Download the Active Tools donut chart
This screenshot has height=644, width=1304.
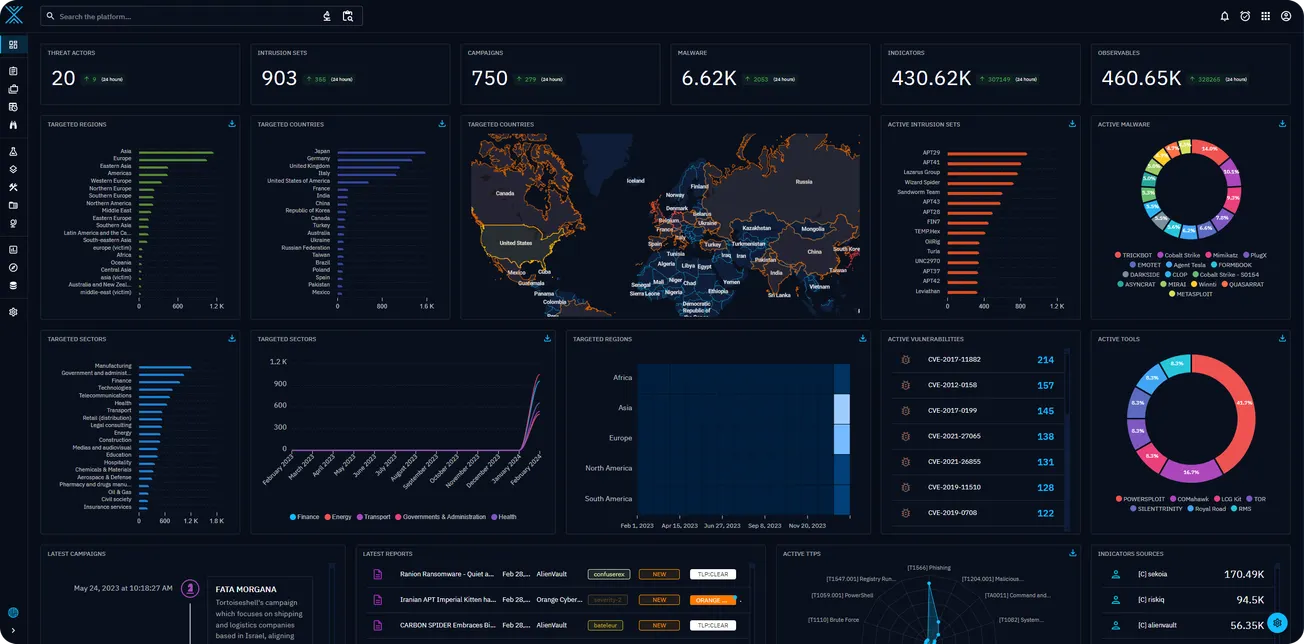tap(1282, 338)
